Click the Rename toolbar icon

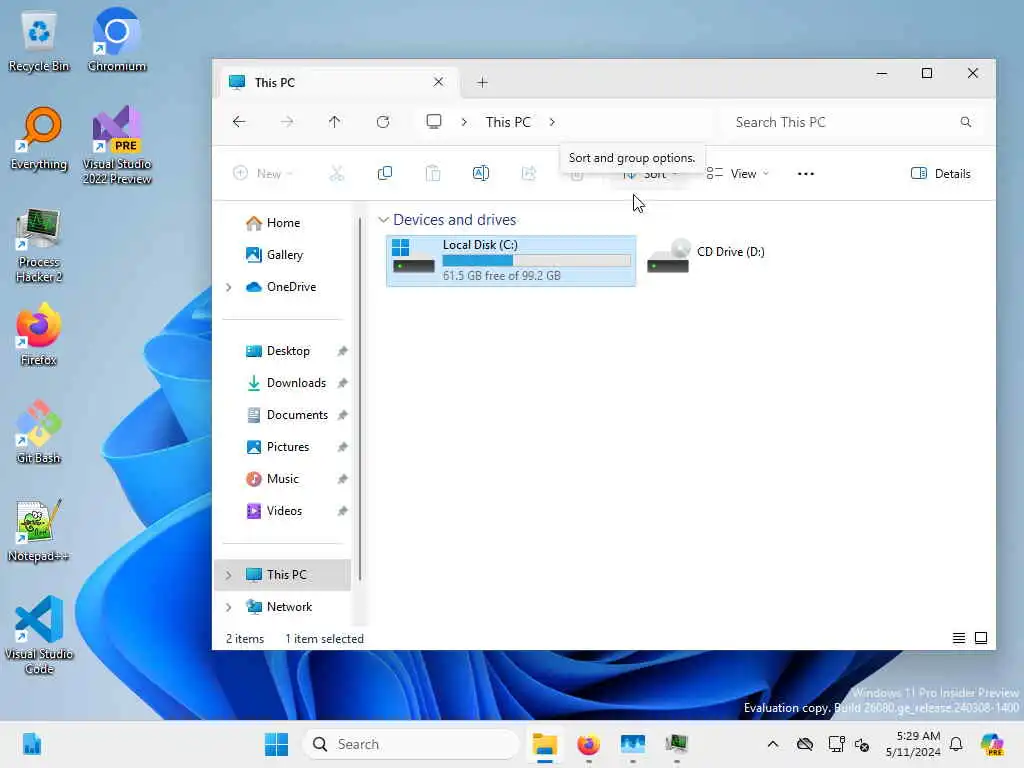[x=481, y=173]
